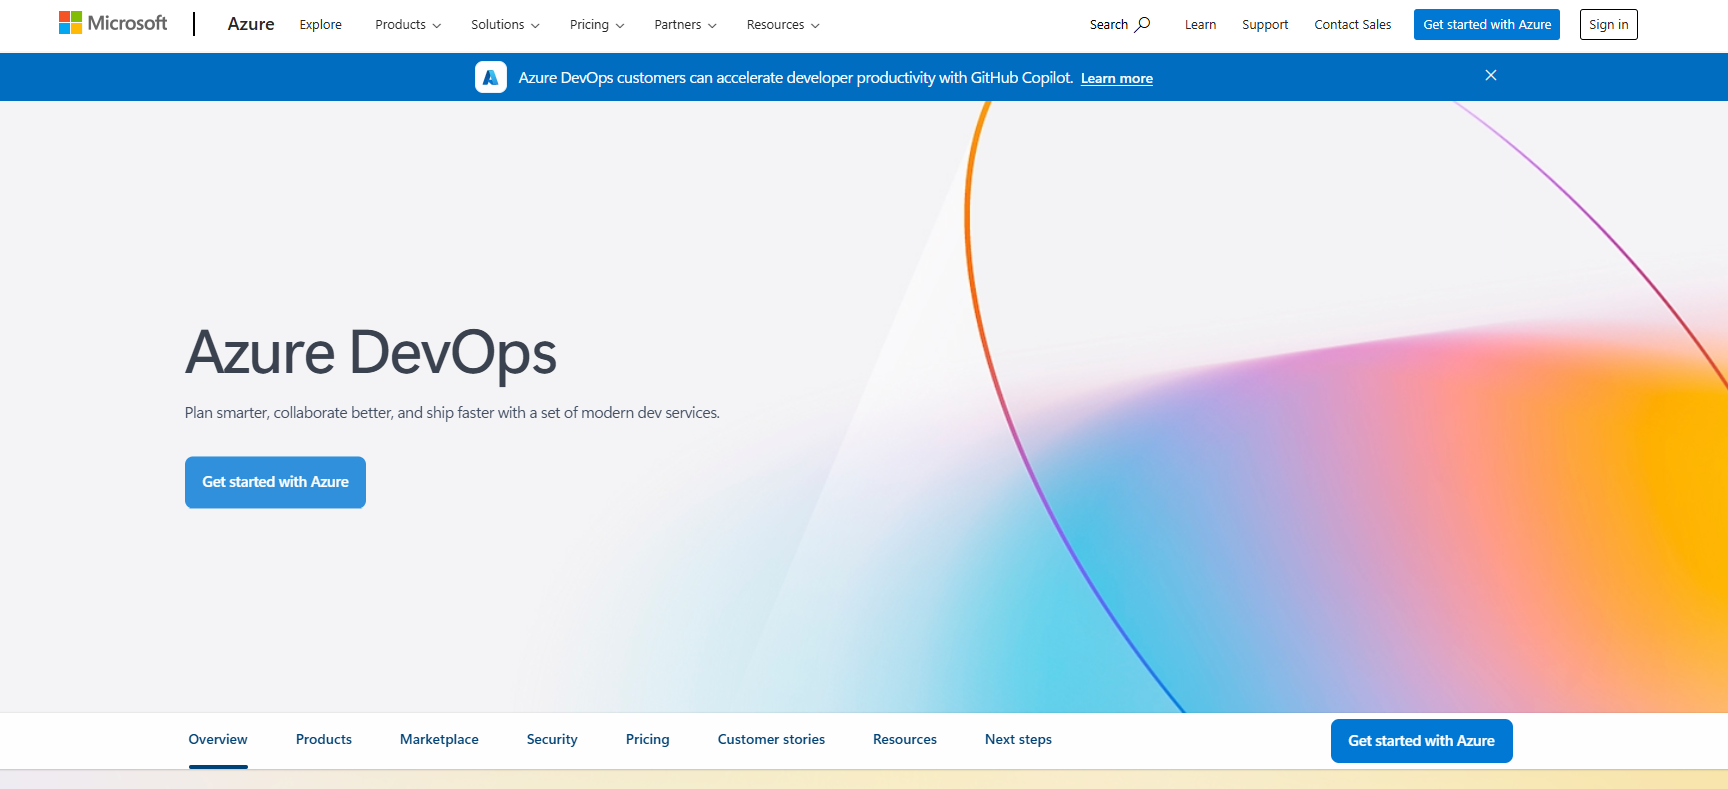
Task: Click the Plan smarter tagline text
Action: (452, 413)
